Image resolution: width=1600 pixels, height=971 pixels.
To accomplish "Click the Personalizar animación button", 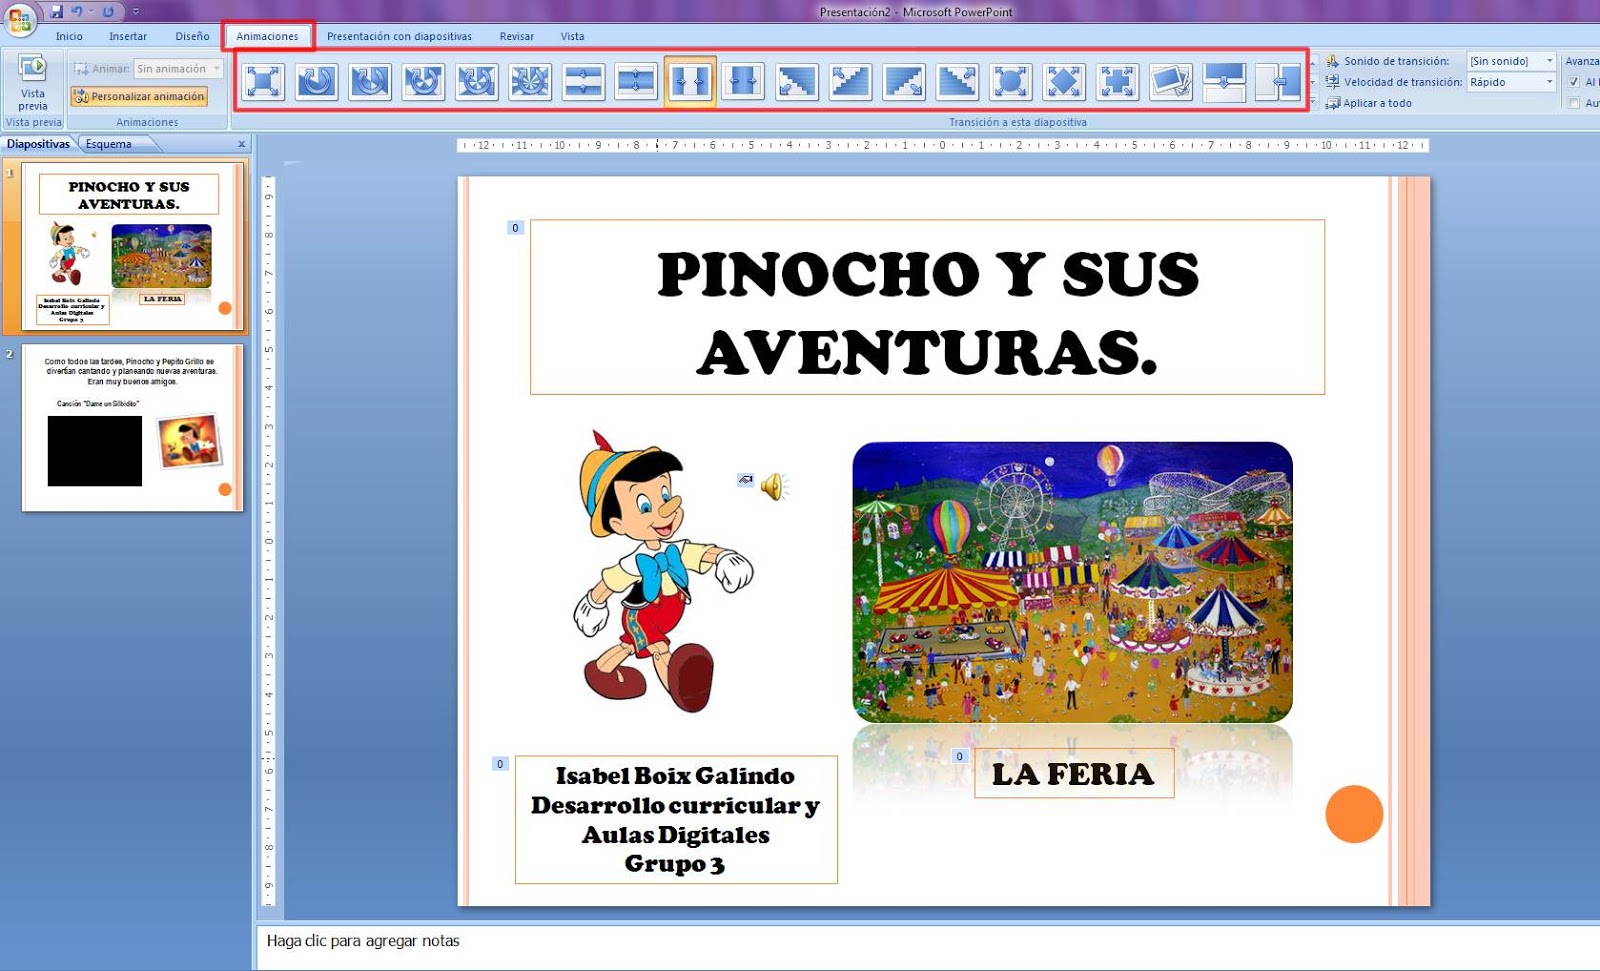I will tap(139, 97).
